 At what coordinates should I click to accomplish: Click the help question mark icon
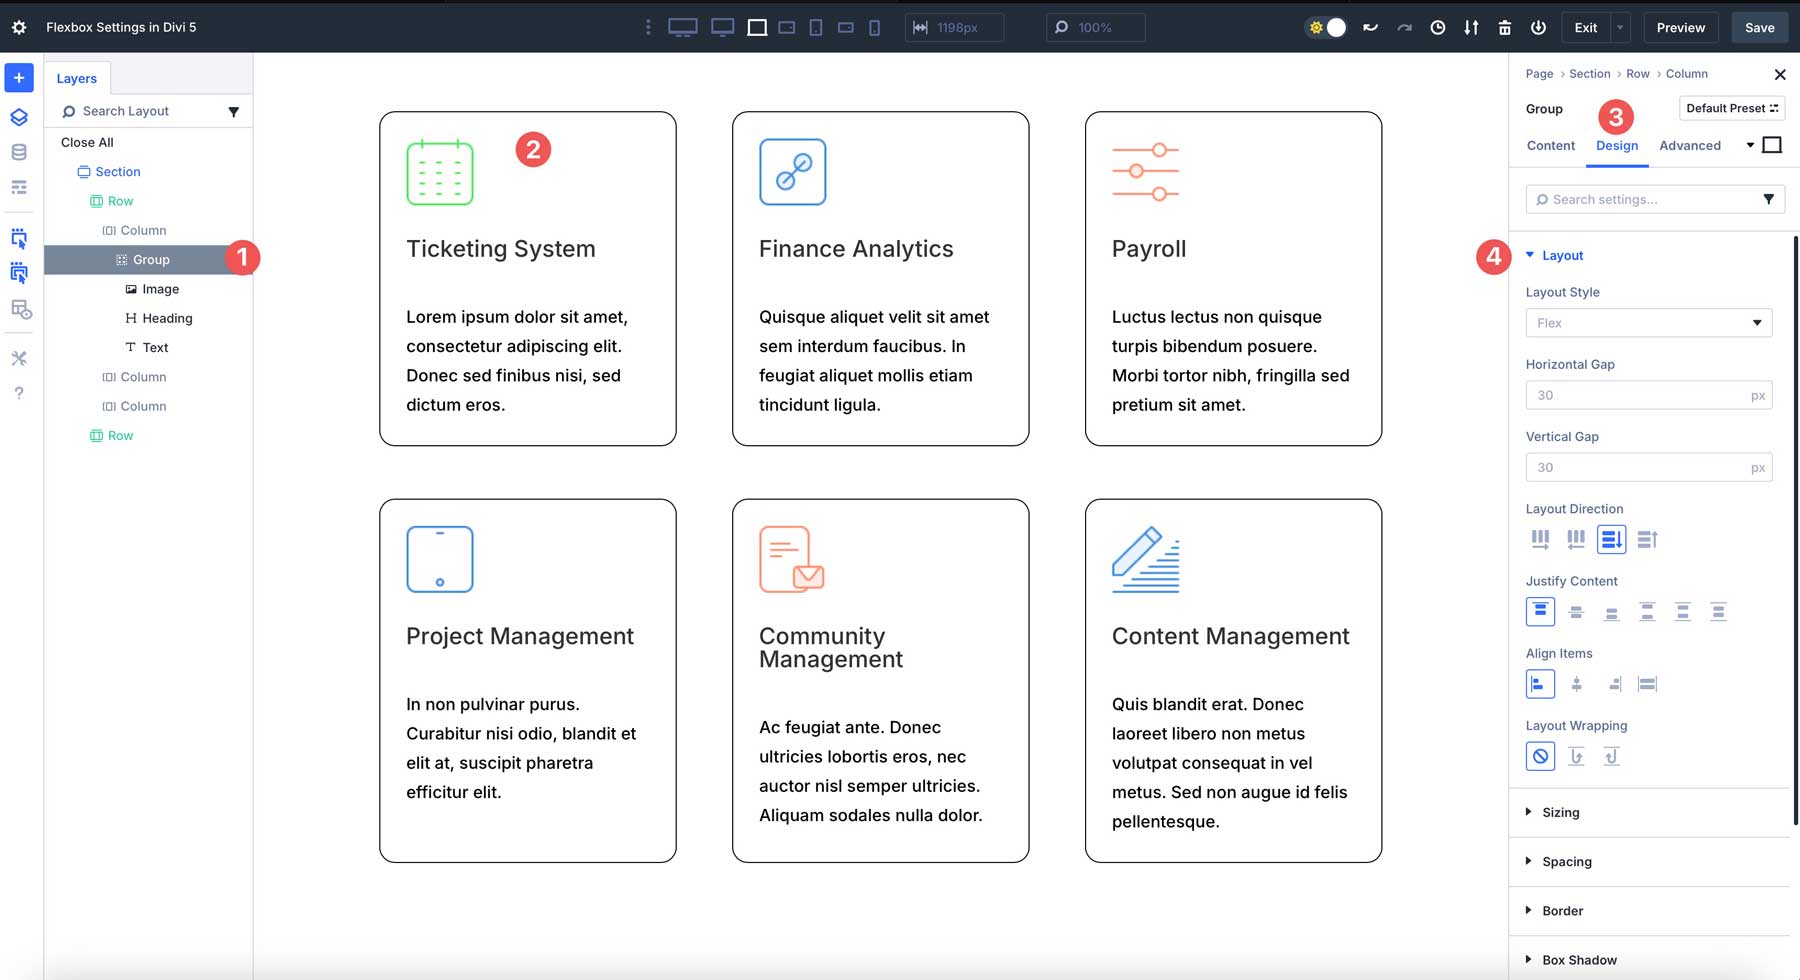point(19,393)
